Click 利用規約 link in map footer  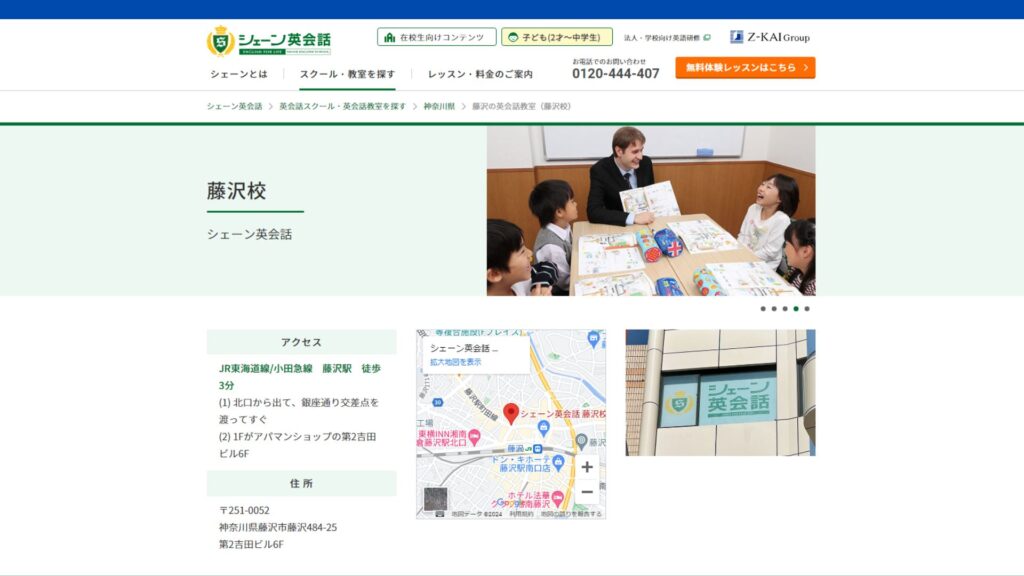[x=521, y=515]
